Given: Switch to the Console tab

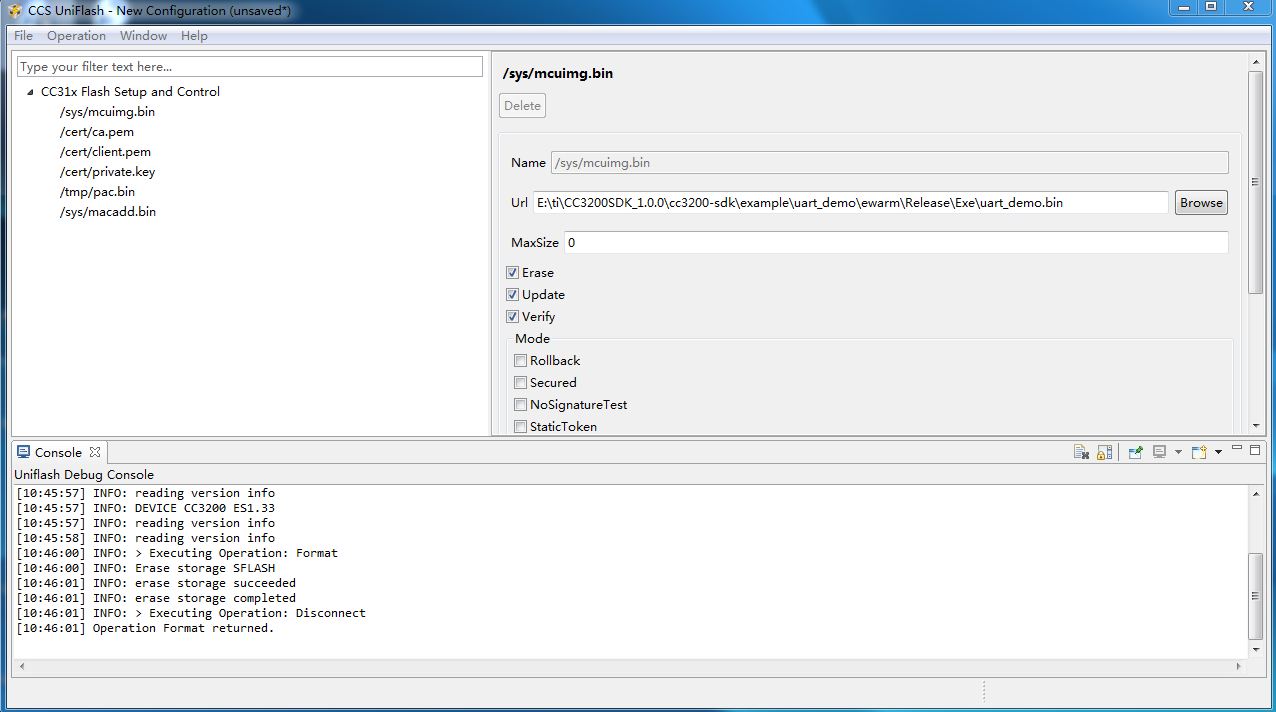Looking at the screenshot, I should point(58,452).
